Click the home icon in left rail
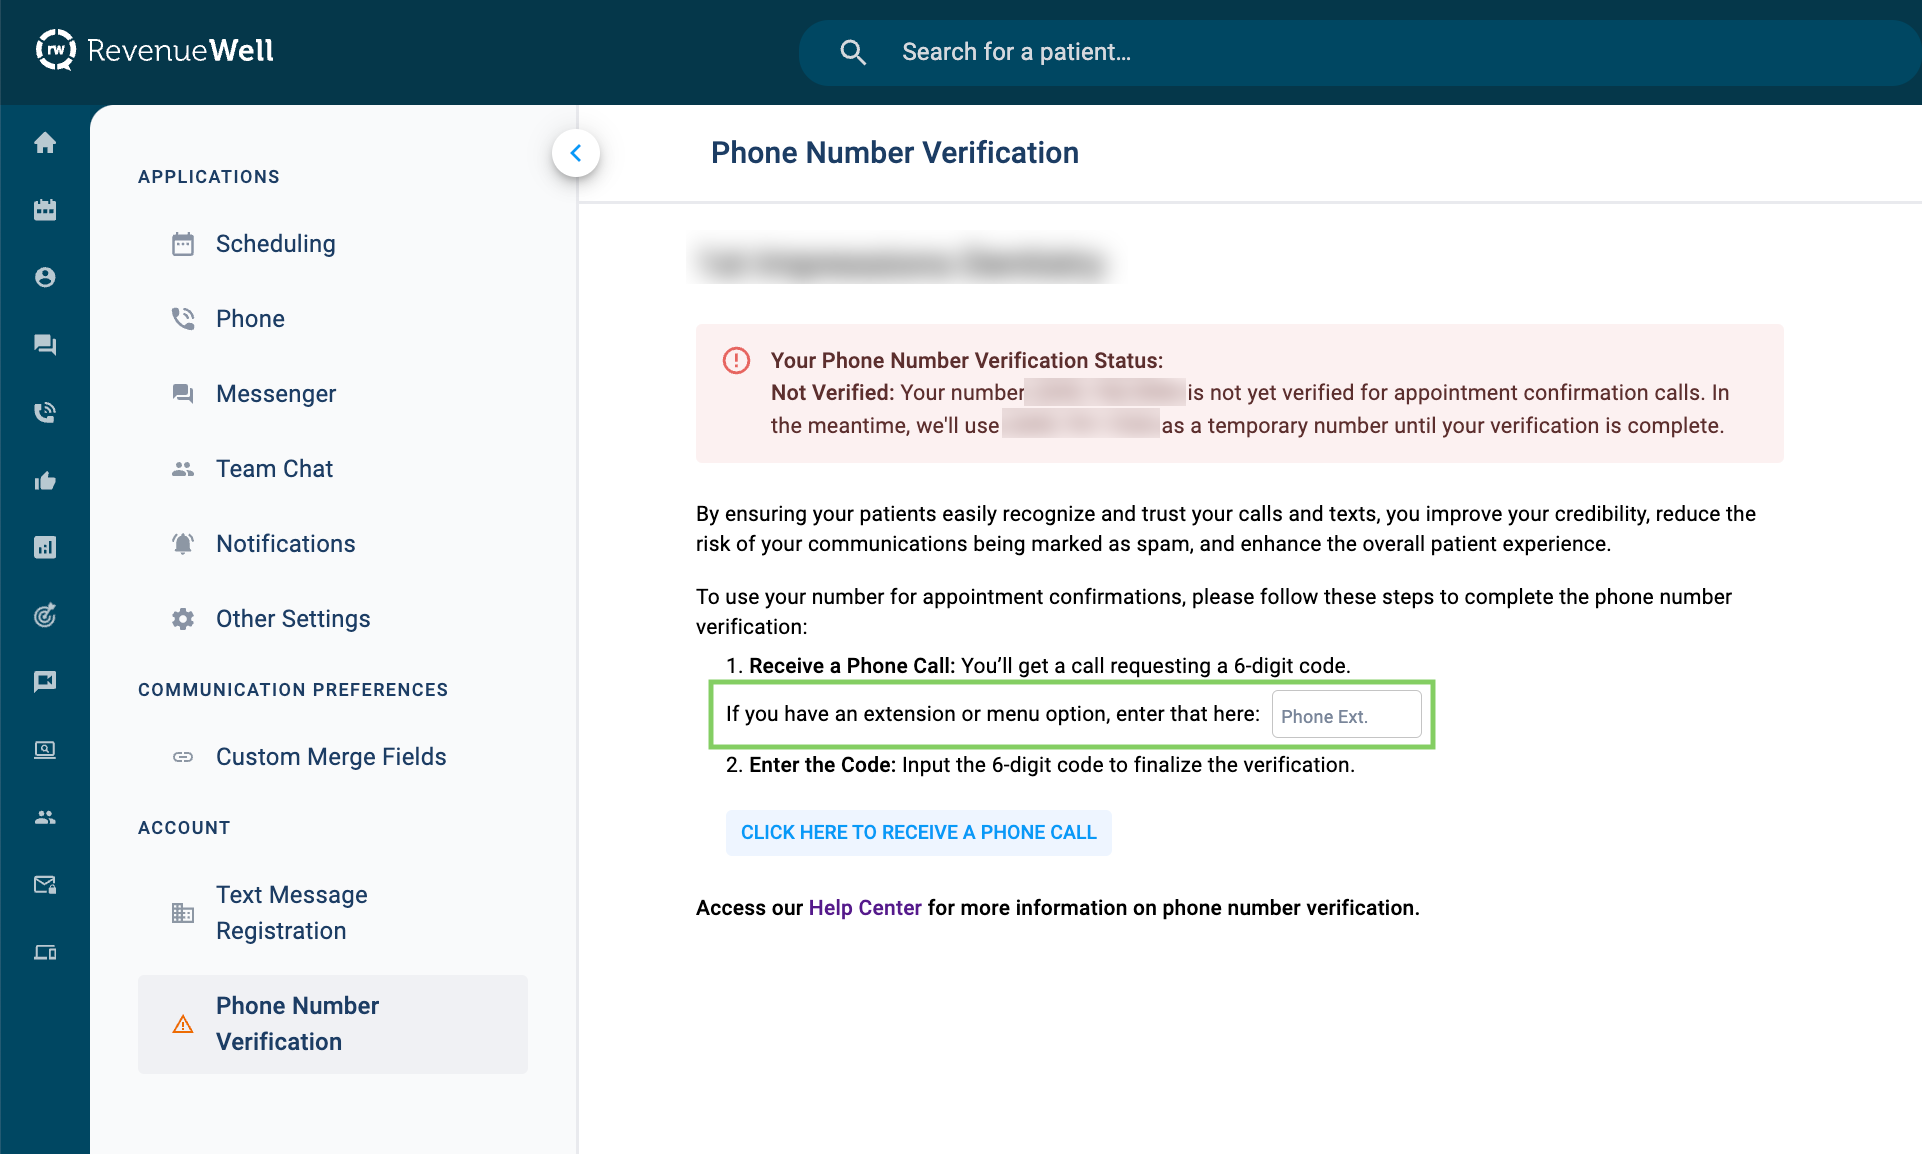1922x1154 pixels. point(45,143)
